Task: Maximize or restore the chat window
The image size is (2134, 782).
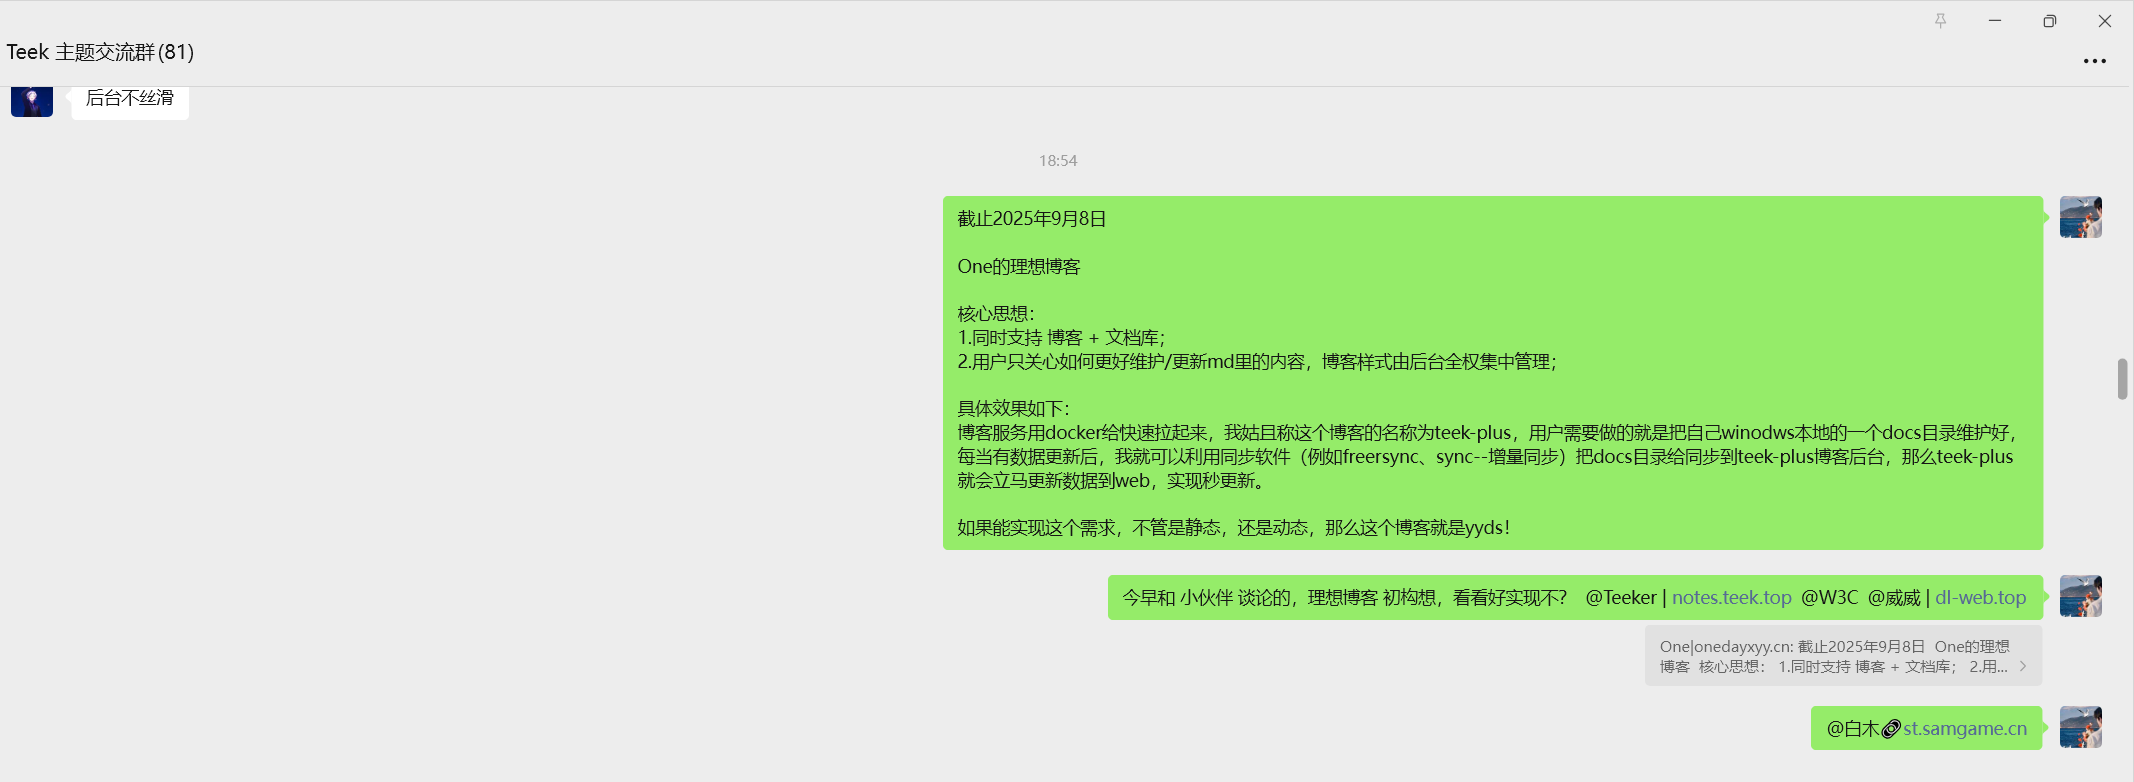Action: (2050, 21)
